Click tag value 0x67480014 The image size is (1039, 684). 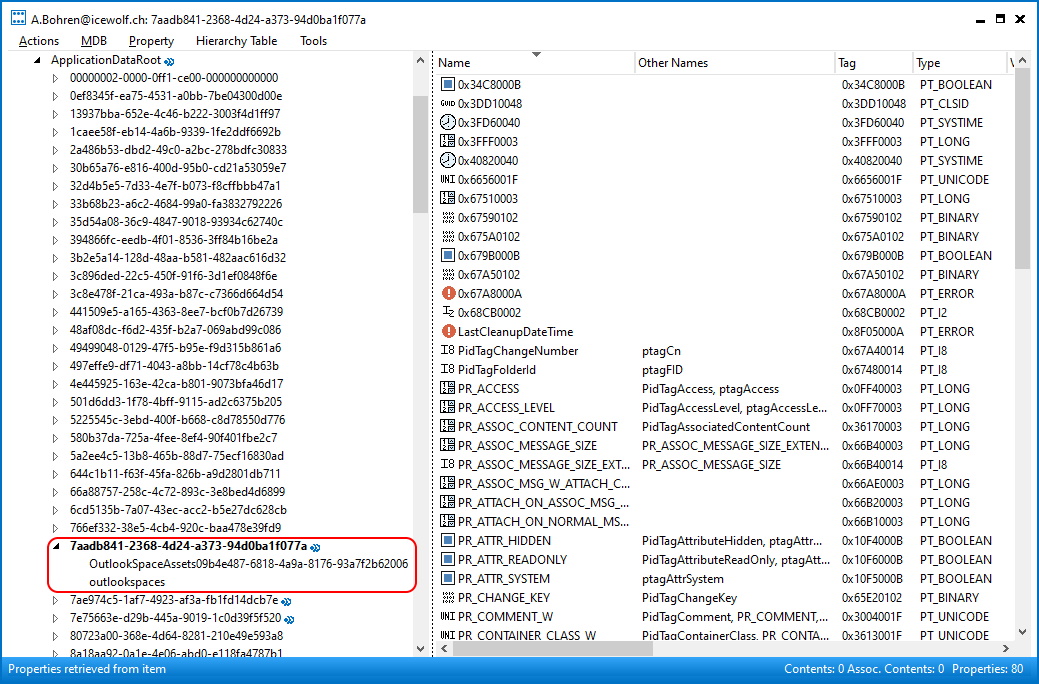[872, 369]
